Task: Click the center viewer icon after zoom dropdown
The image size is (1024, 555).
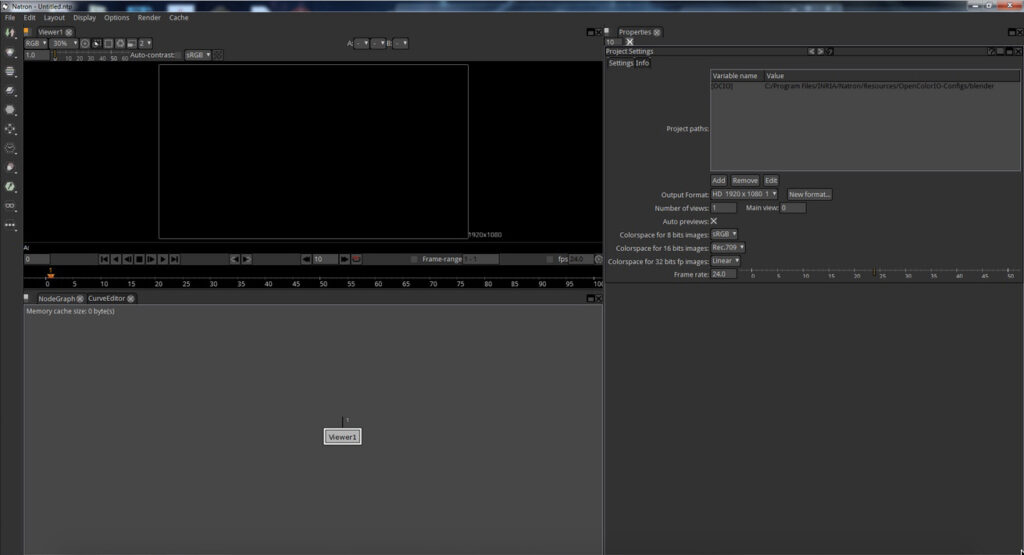Action: click(85, 44)
